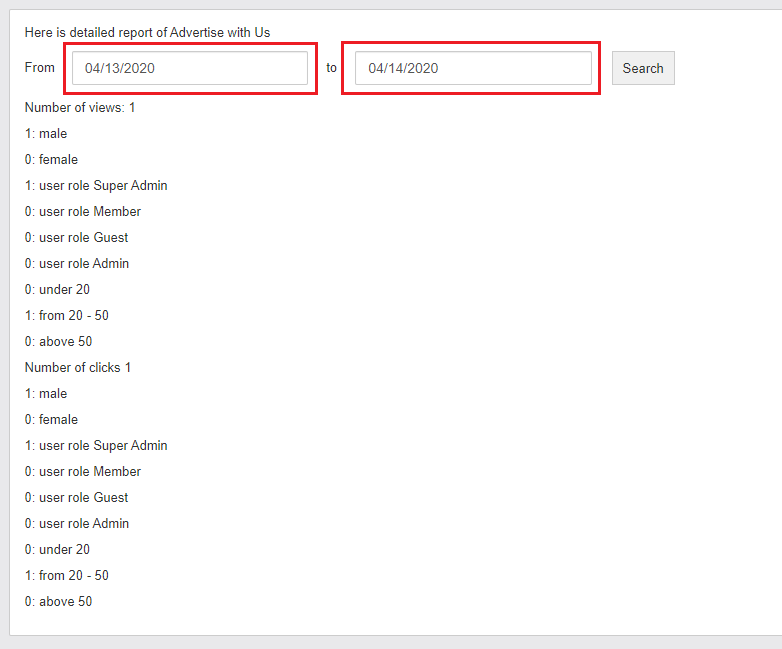Click the 'above 50' row in the clicks section
The image size is (782, 649).
click(x=58, y=601)
